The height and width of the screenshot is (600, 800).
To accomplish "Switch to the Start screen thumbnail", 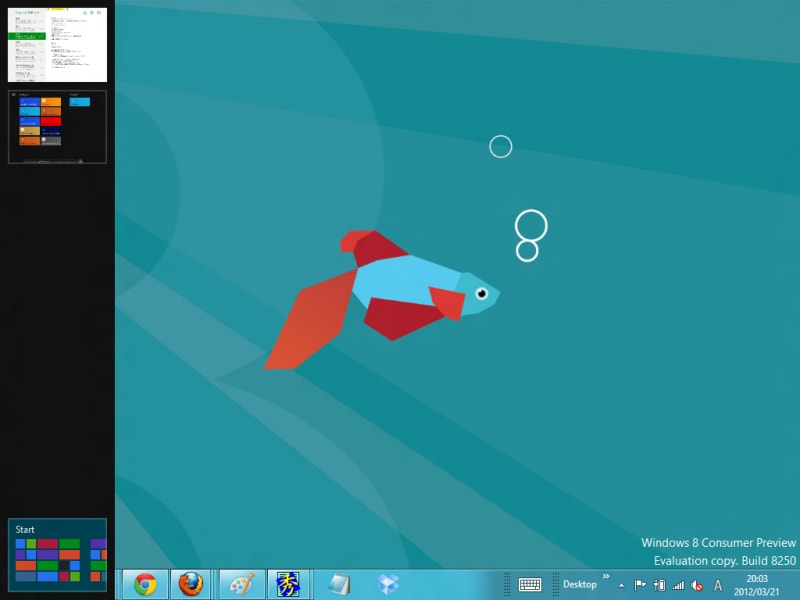I will tap(57, 555).
